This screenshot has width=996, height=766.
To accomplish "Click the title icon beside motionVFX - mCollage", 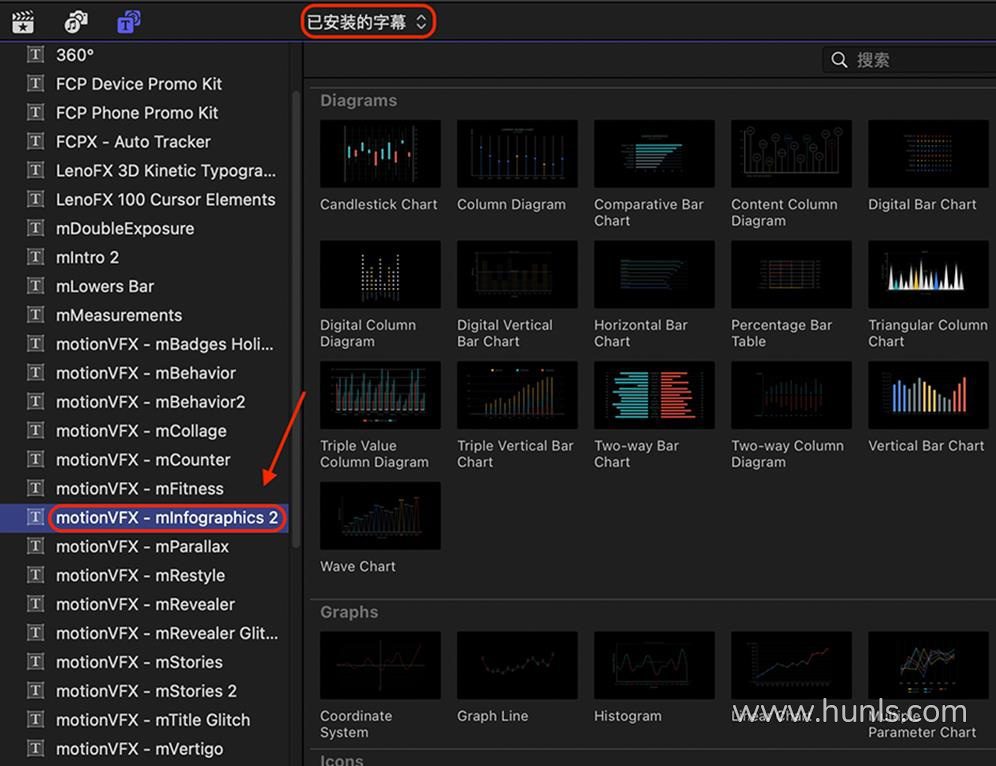I will point(36,431).
